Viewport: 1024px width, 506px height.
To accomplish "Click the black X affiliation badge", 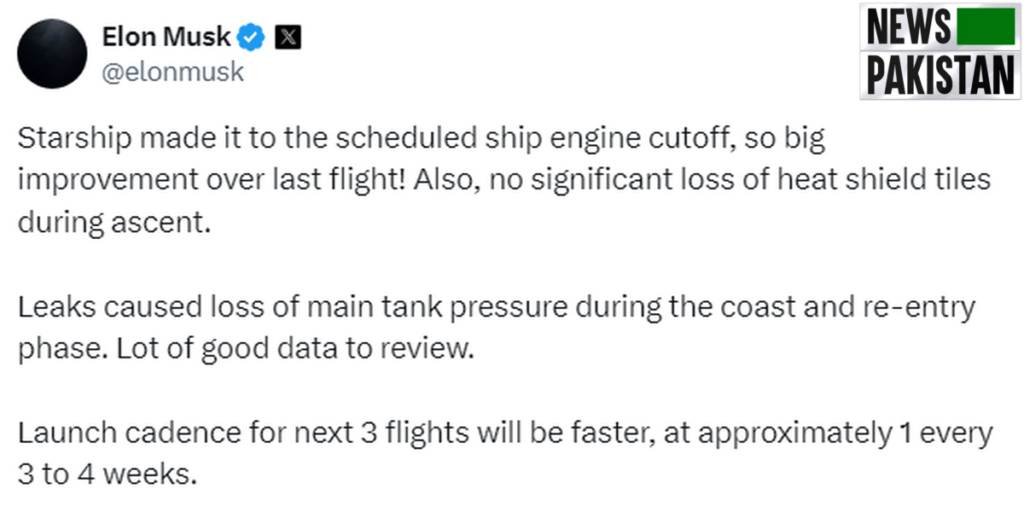I will pos(287,37).
